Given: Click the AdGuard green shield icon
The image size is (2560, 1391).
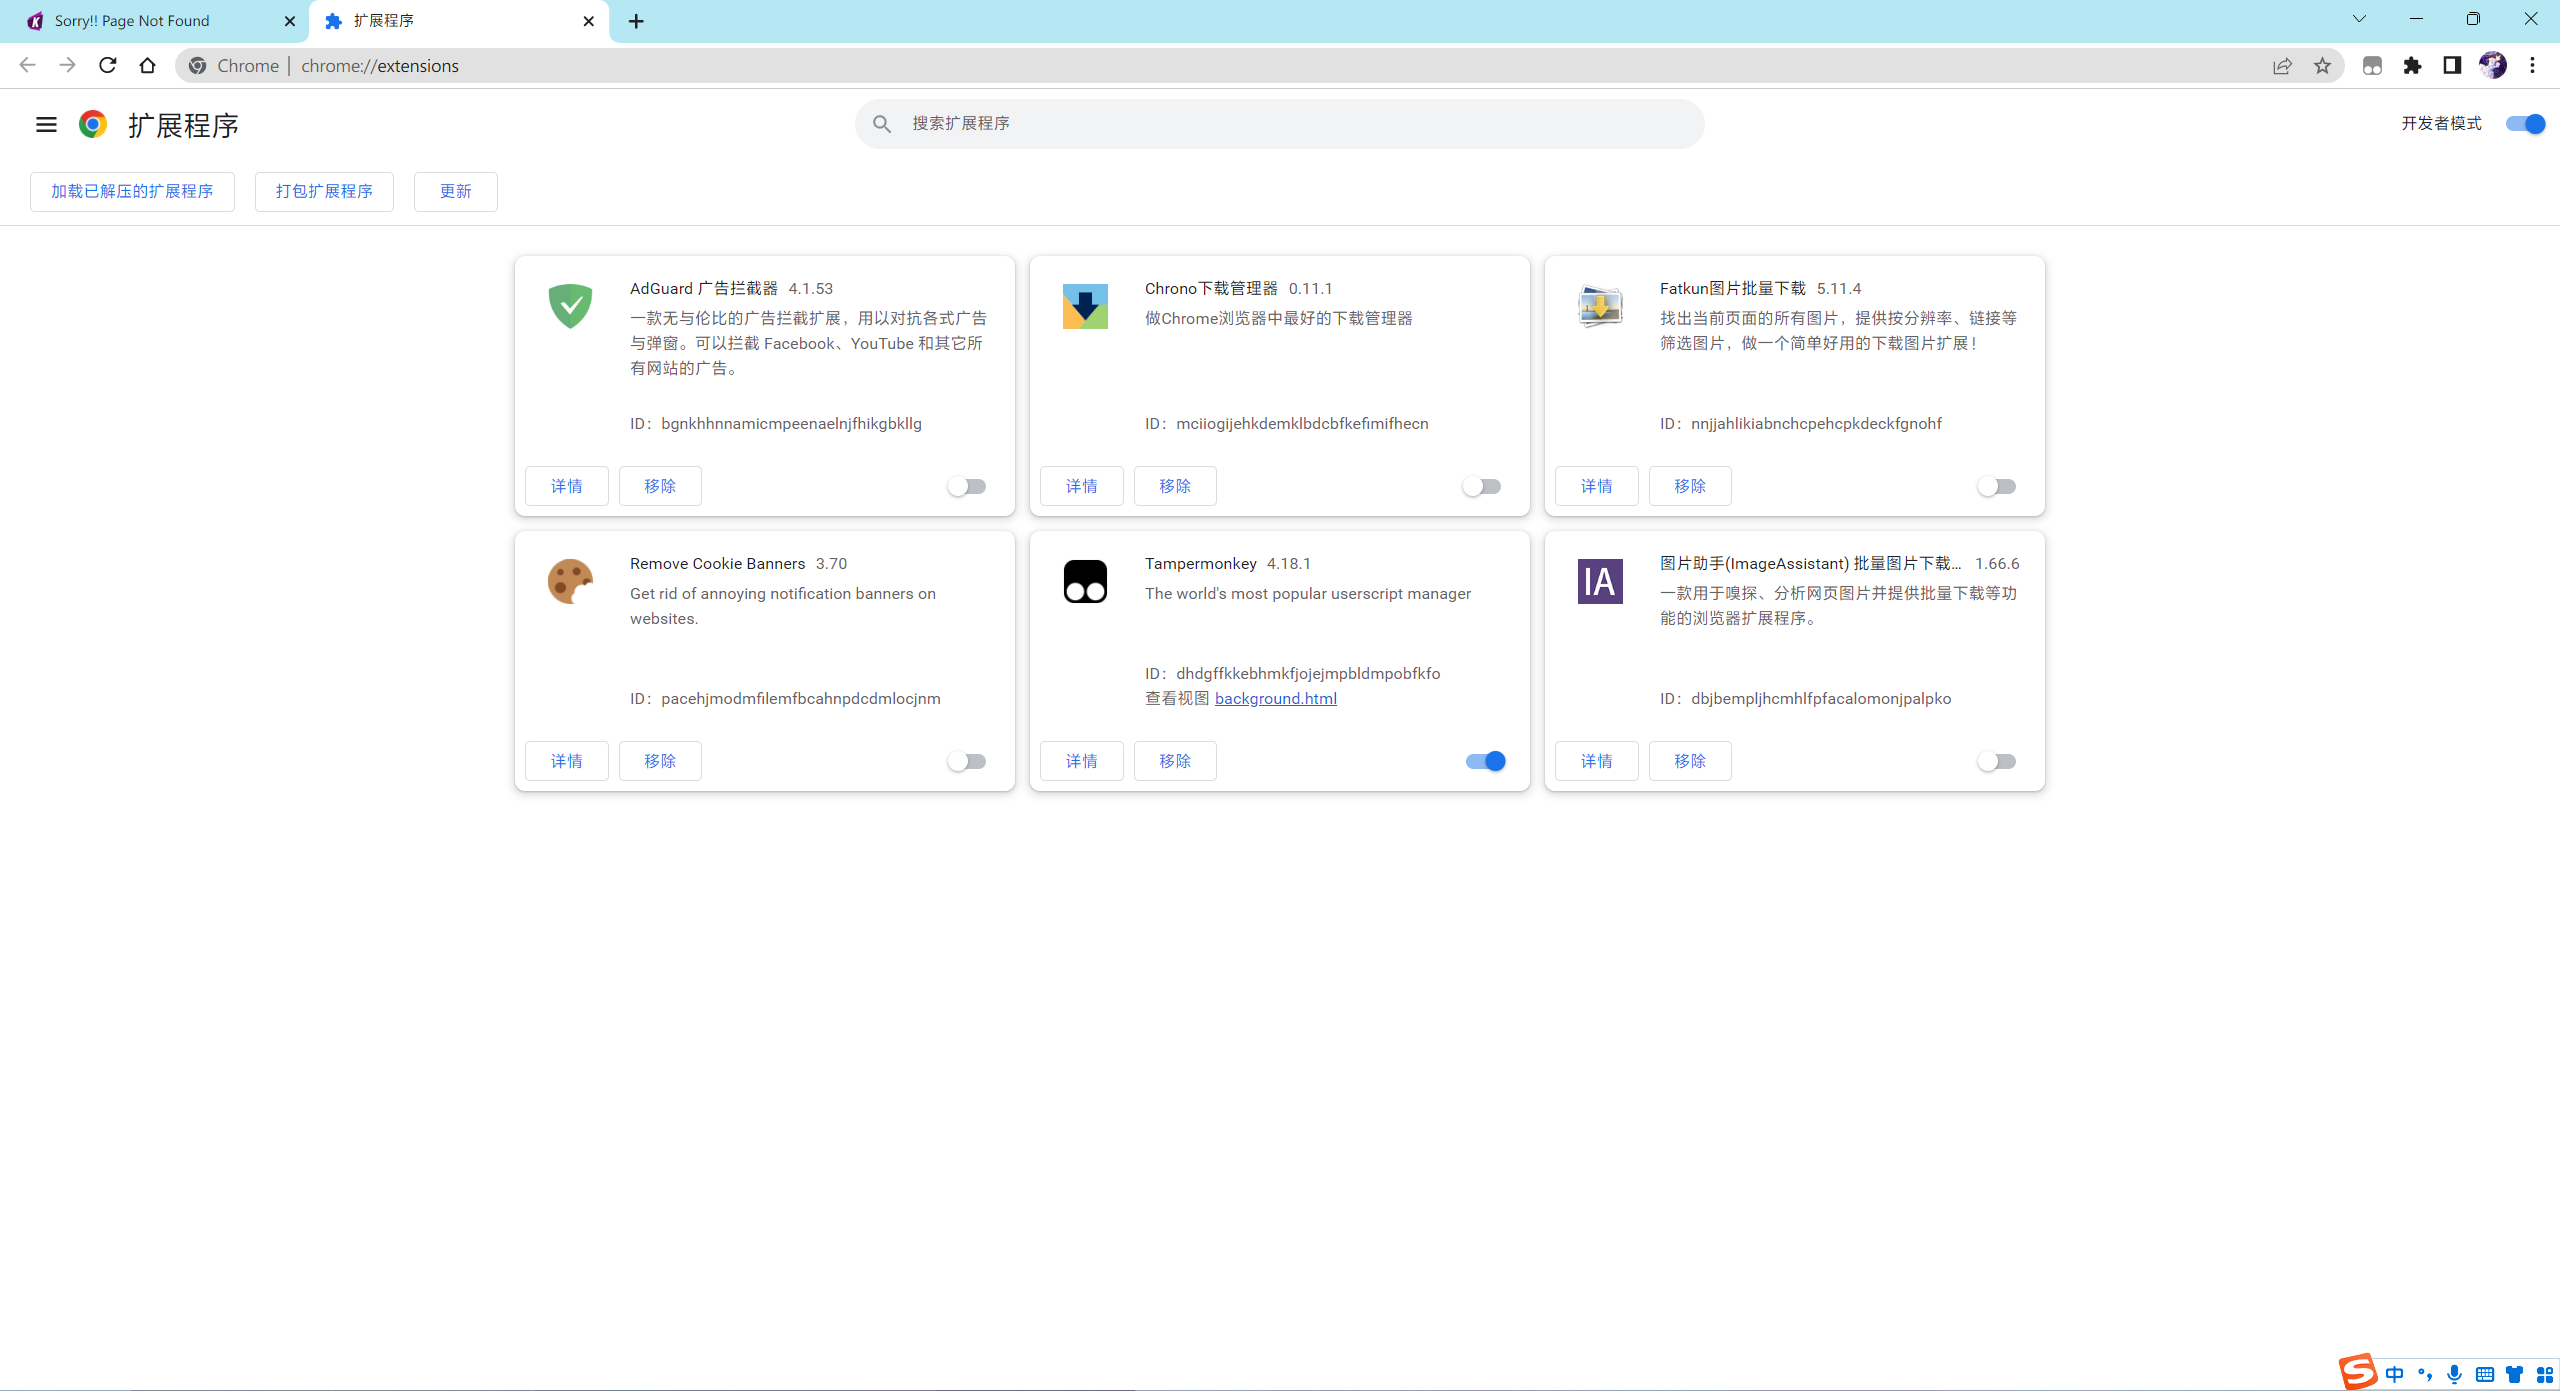Looking at the screenshot, I should point(570,305).
